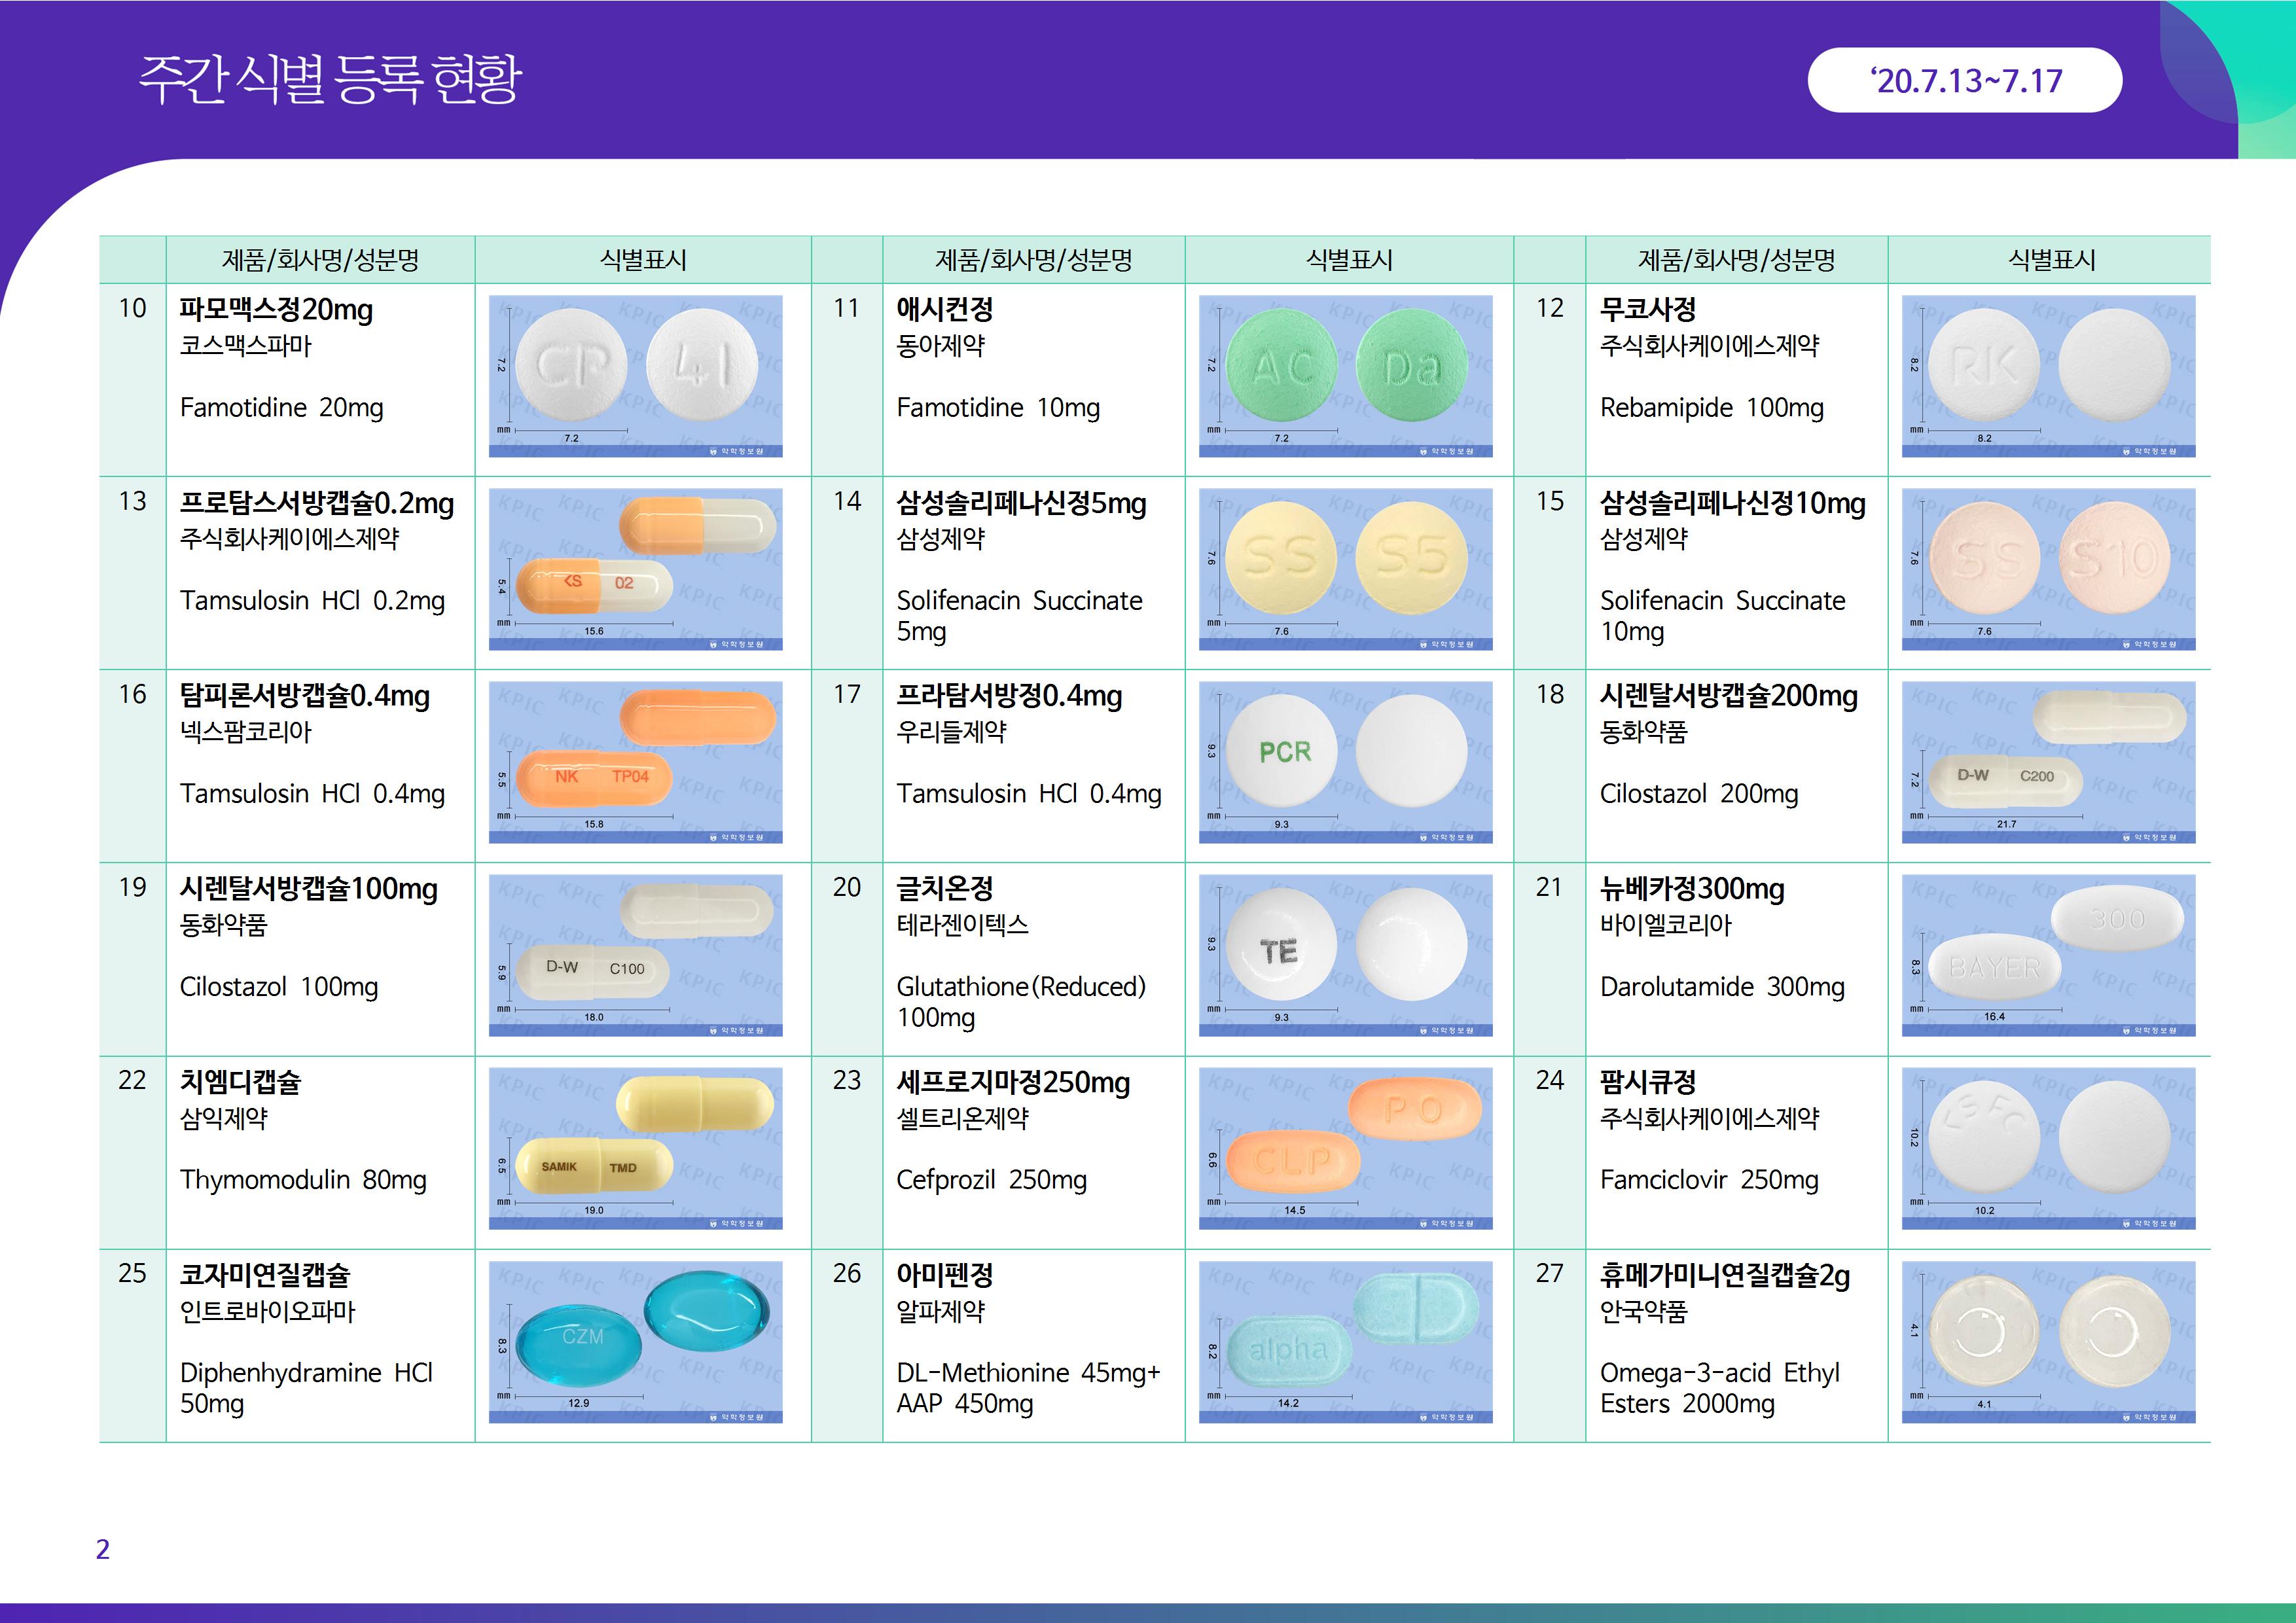The image size is (2296, 1623).
Task: Click the 글치온정 product name
Action: pyautogui.click(x=944, y=888)
